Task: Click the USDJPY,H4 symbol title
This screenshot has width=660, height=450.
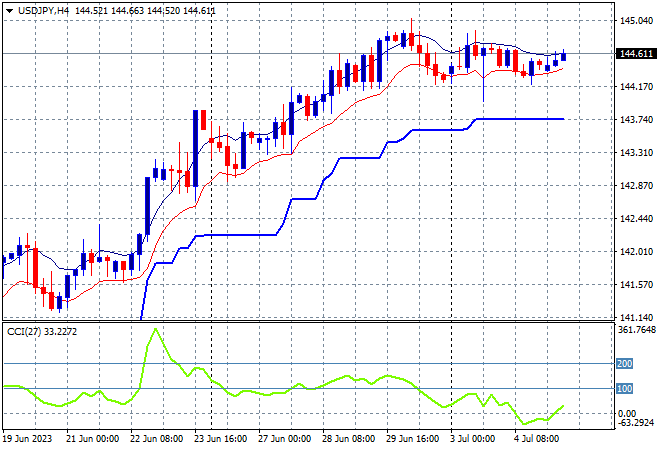Action: (x=43, y=11)
